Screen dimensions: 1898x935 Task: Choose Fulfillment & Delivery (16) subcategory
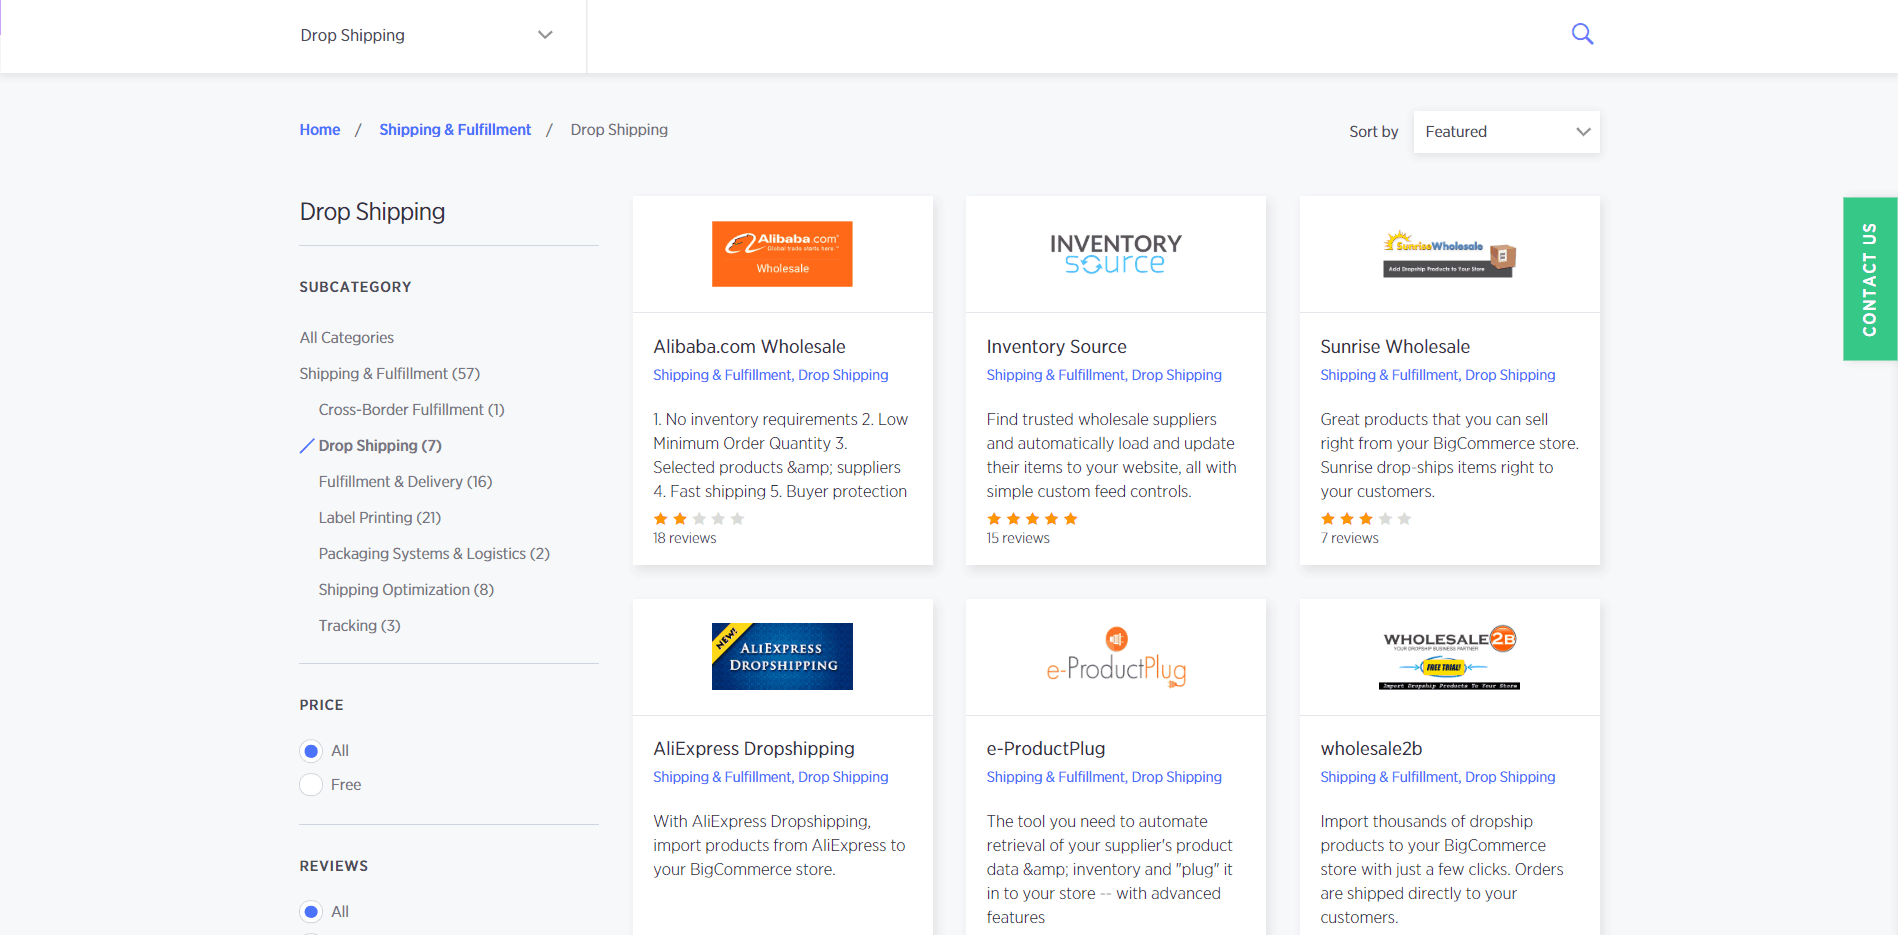pos(405,482)
